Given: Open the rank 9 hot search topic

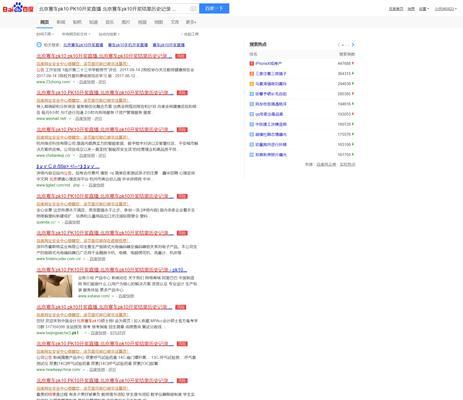Looking at the screenshot, I should tap(271, 145).
